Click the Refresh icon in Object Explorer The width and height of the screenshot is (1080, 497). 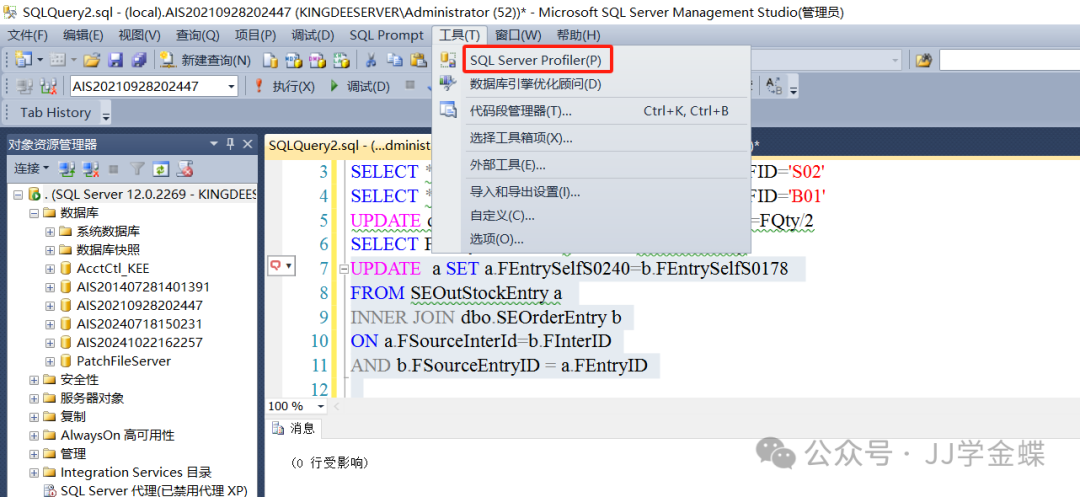coord(160,169)
